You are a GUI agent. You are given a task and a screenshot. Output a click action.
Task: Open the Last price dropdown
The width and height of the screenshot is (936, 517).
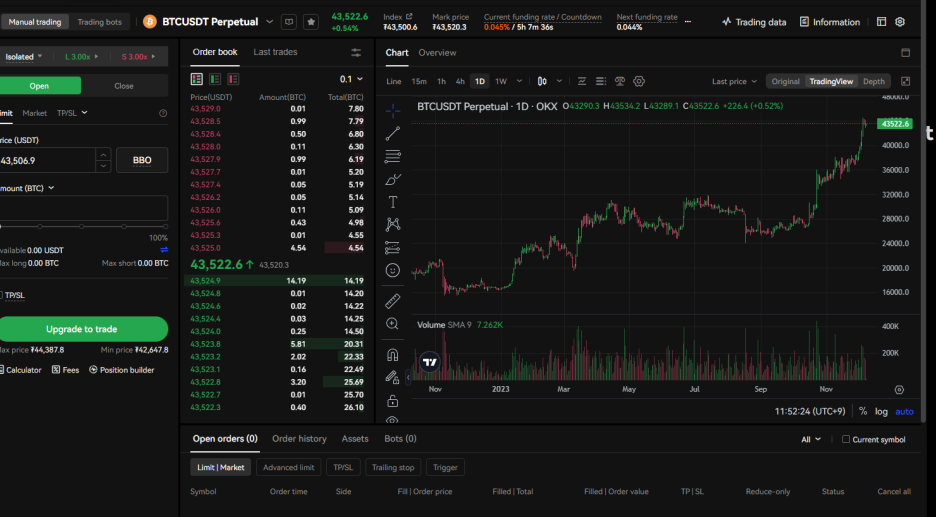(x=734, y=81)
